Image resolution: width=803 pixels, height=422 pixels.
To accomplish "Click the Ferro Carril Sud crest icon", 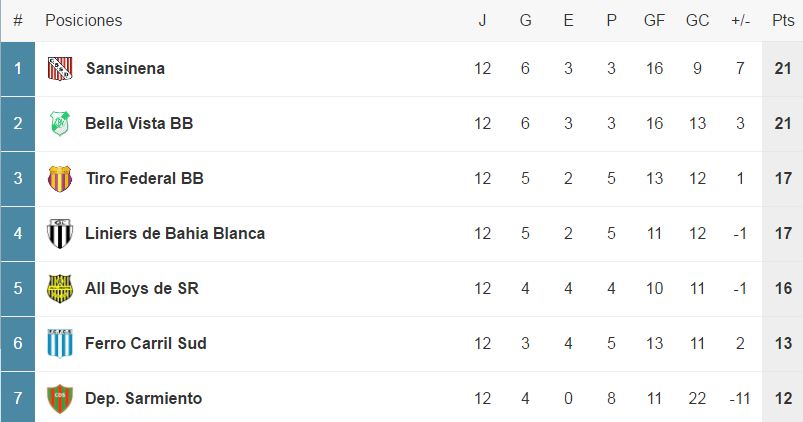I will point(60,344).
